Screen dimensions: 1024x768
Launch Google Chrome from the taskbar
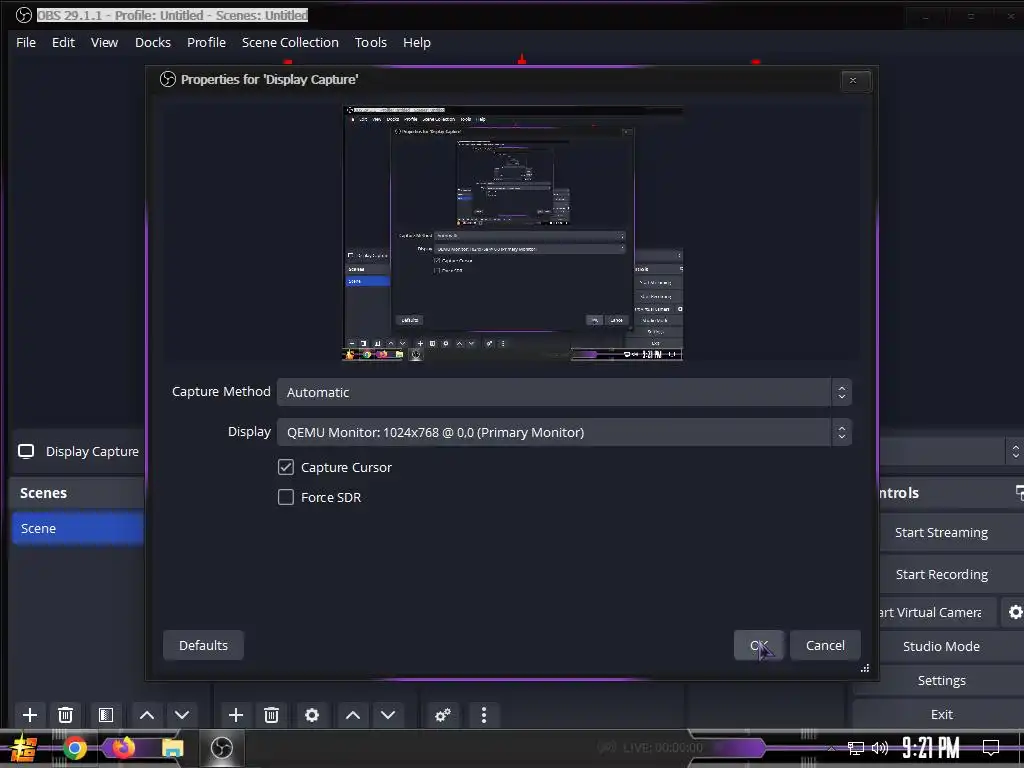[75, 748]
